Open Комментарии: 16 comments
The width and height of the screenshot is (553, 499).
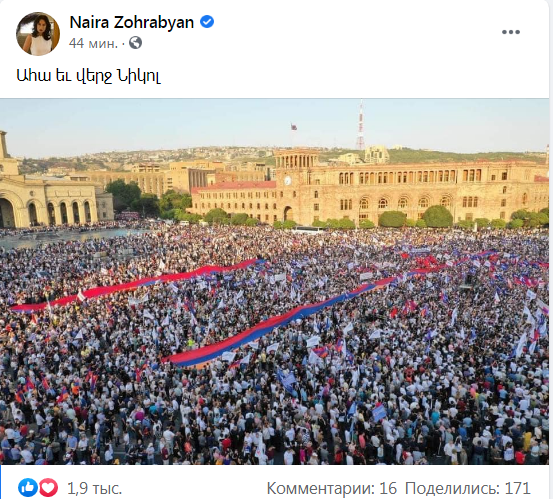pyautogui.click(x=332, y=488)
